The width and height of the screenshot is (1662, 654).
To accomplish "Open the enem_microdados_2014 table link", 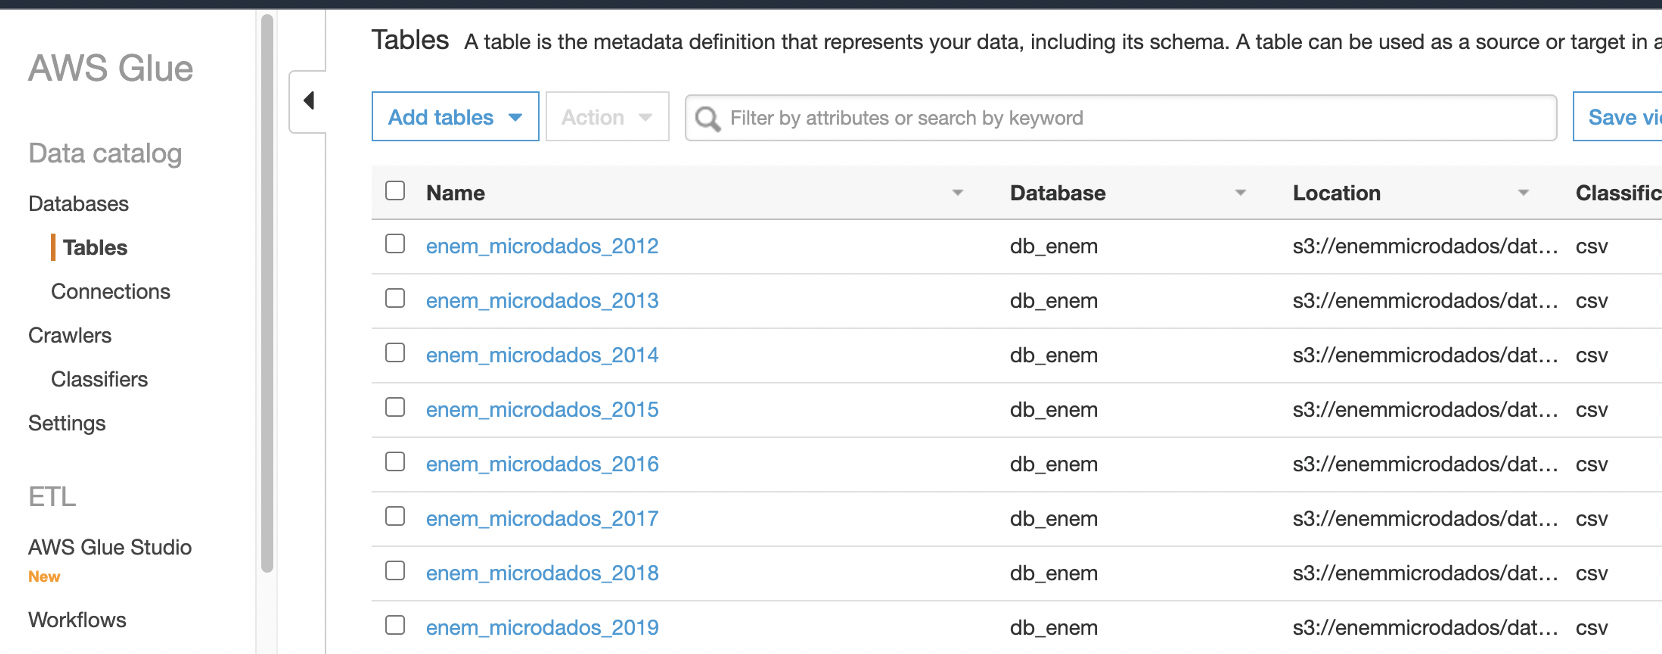I will tap(542, 355).
